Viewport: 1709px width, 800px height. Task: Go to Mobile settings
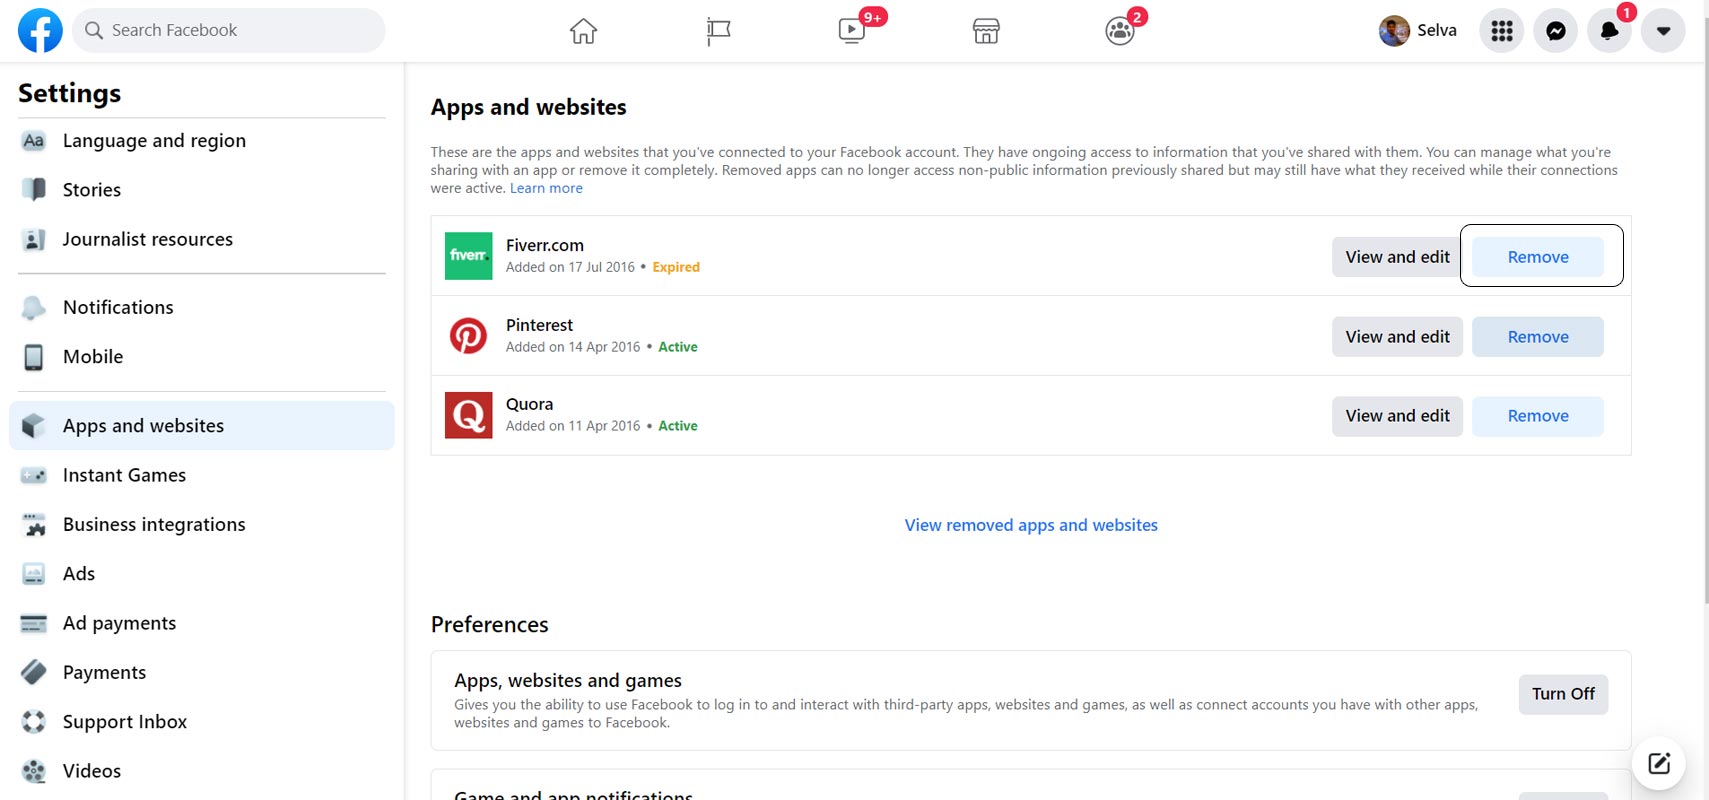tap(93, 357)
